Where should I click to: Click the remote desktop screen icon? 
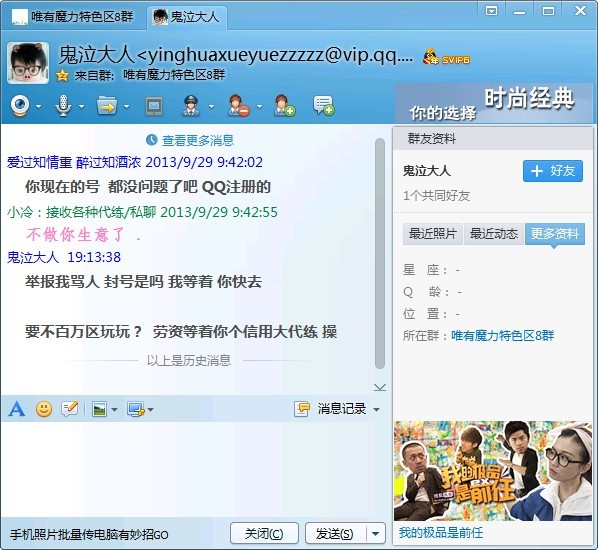(x=154, y=106)
